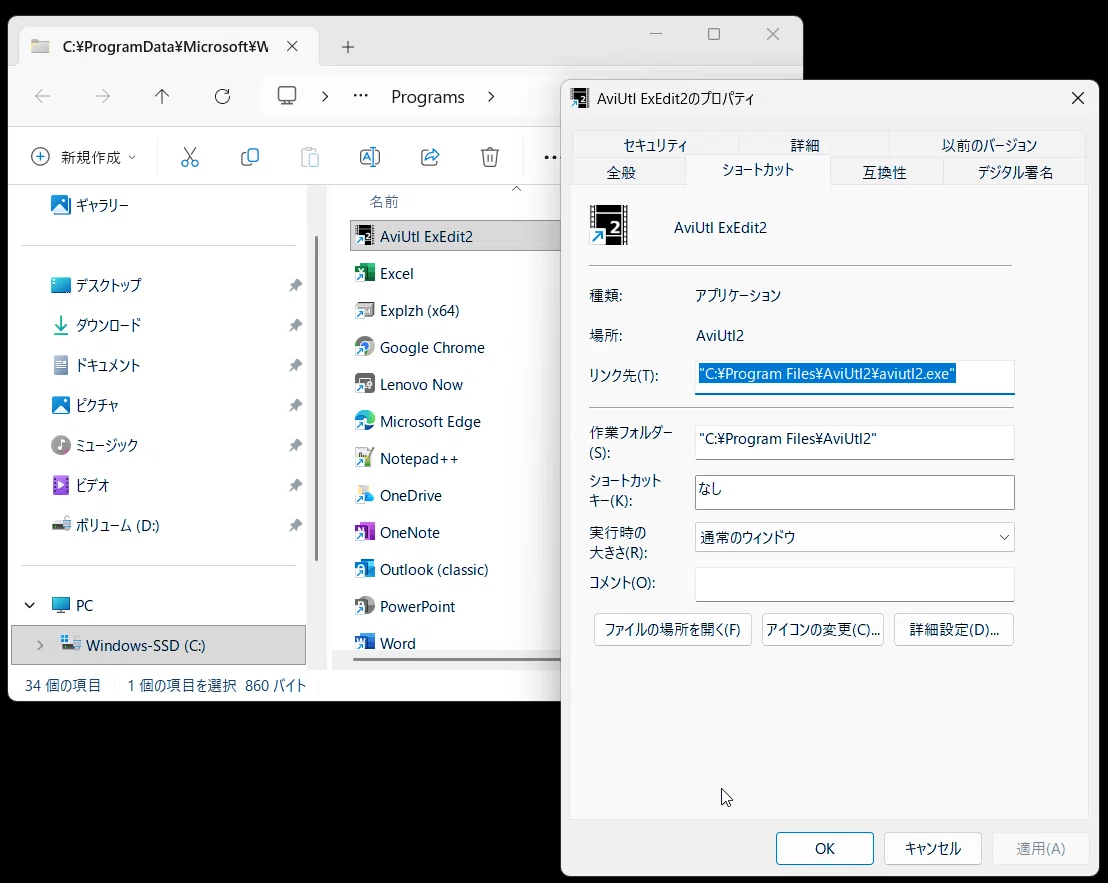Click OK in the properties dialog
Viewport: 1108px width, 883px height.
click(x=825, y=848)
